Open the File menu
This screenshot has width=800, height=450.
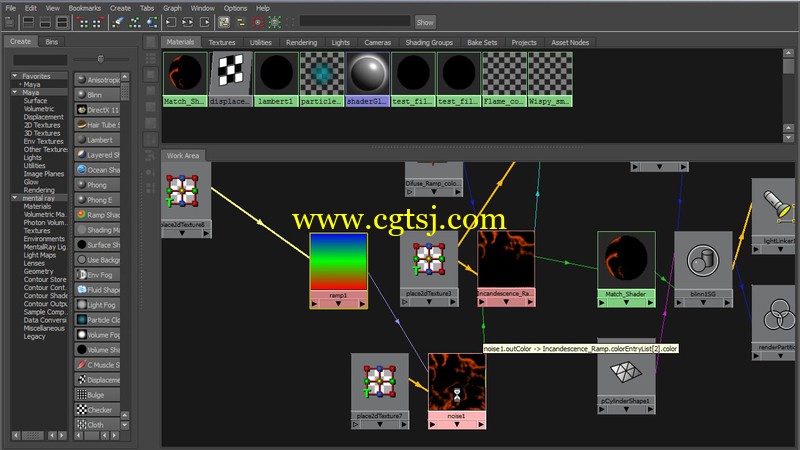tap(10, 8)
